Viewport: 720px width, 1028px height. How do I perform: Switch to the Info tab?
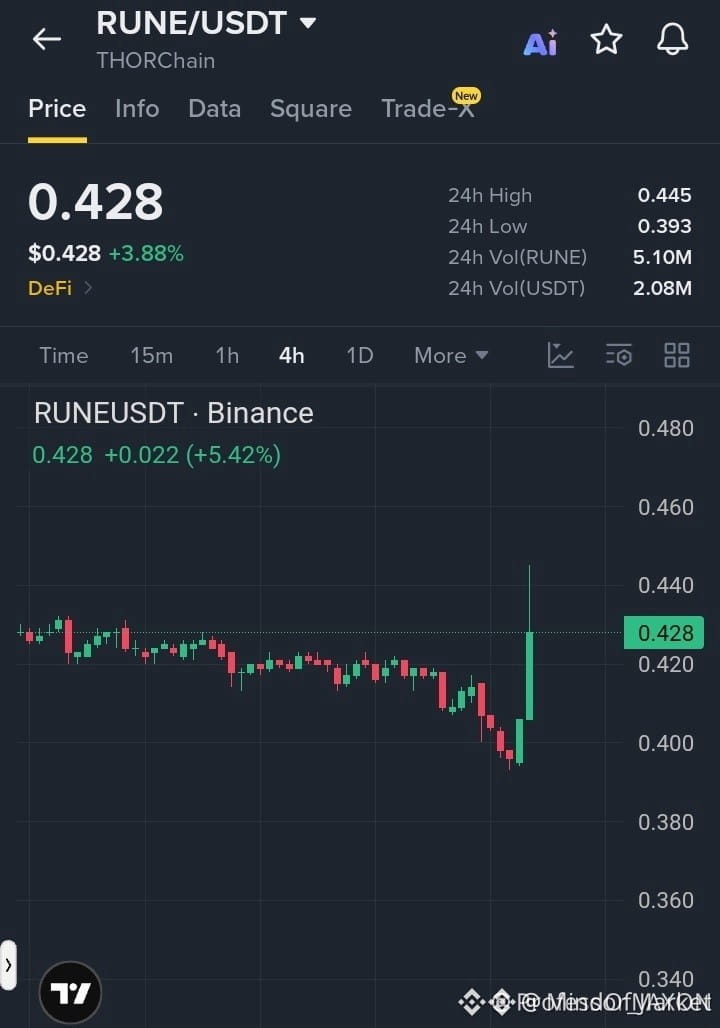coord(137,109)
